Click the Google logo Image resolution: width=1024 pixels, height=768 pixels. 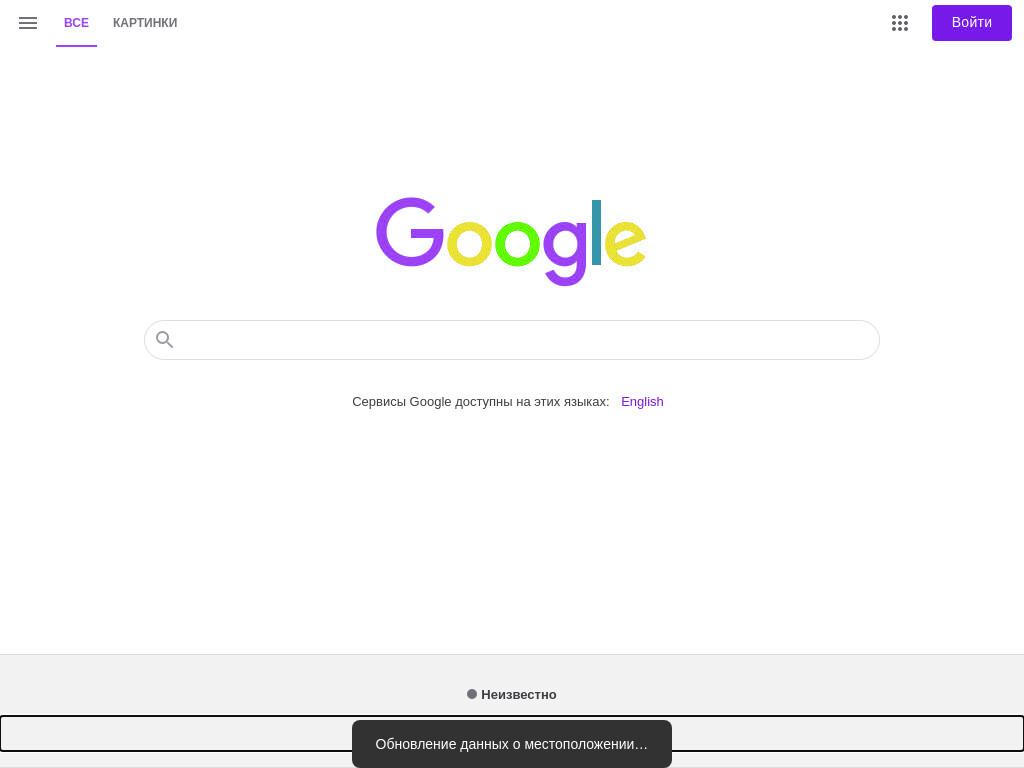[511, 241]
